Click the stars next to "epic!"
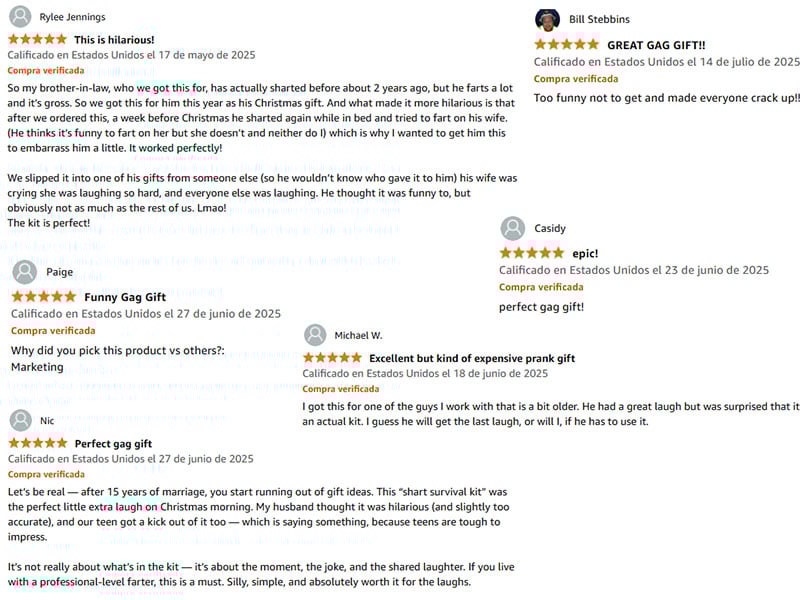 click(531, 254)
